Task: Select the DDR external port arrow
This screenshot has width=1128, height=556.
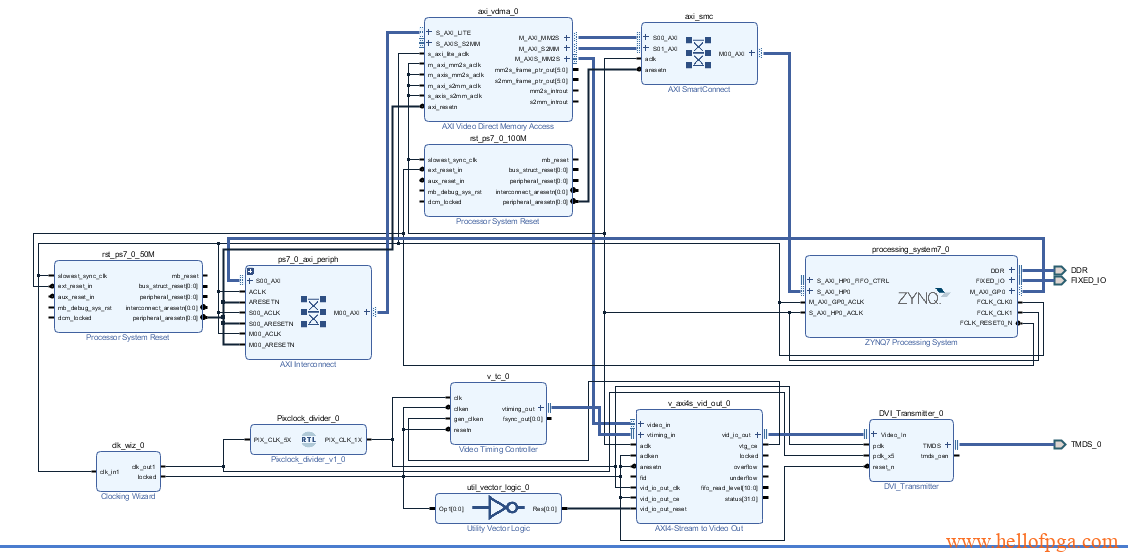Action: 1060,270
